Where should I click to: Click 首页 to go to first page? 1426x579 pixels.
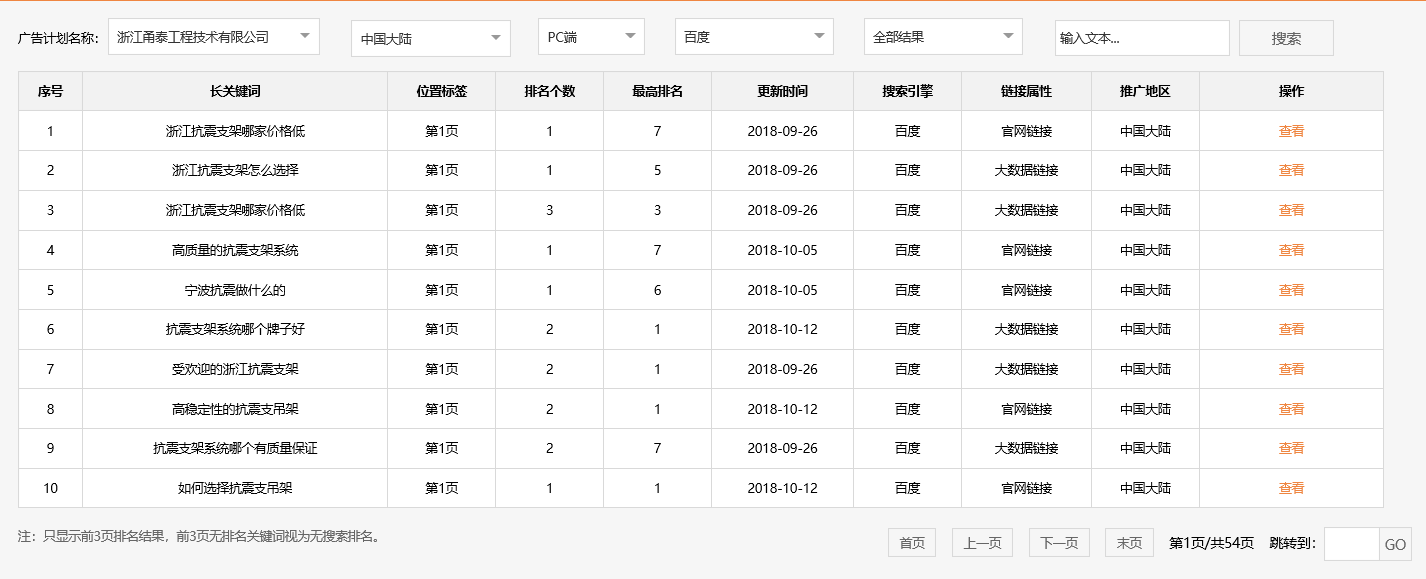pyautogui.click(x=911, y=542)
